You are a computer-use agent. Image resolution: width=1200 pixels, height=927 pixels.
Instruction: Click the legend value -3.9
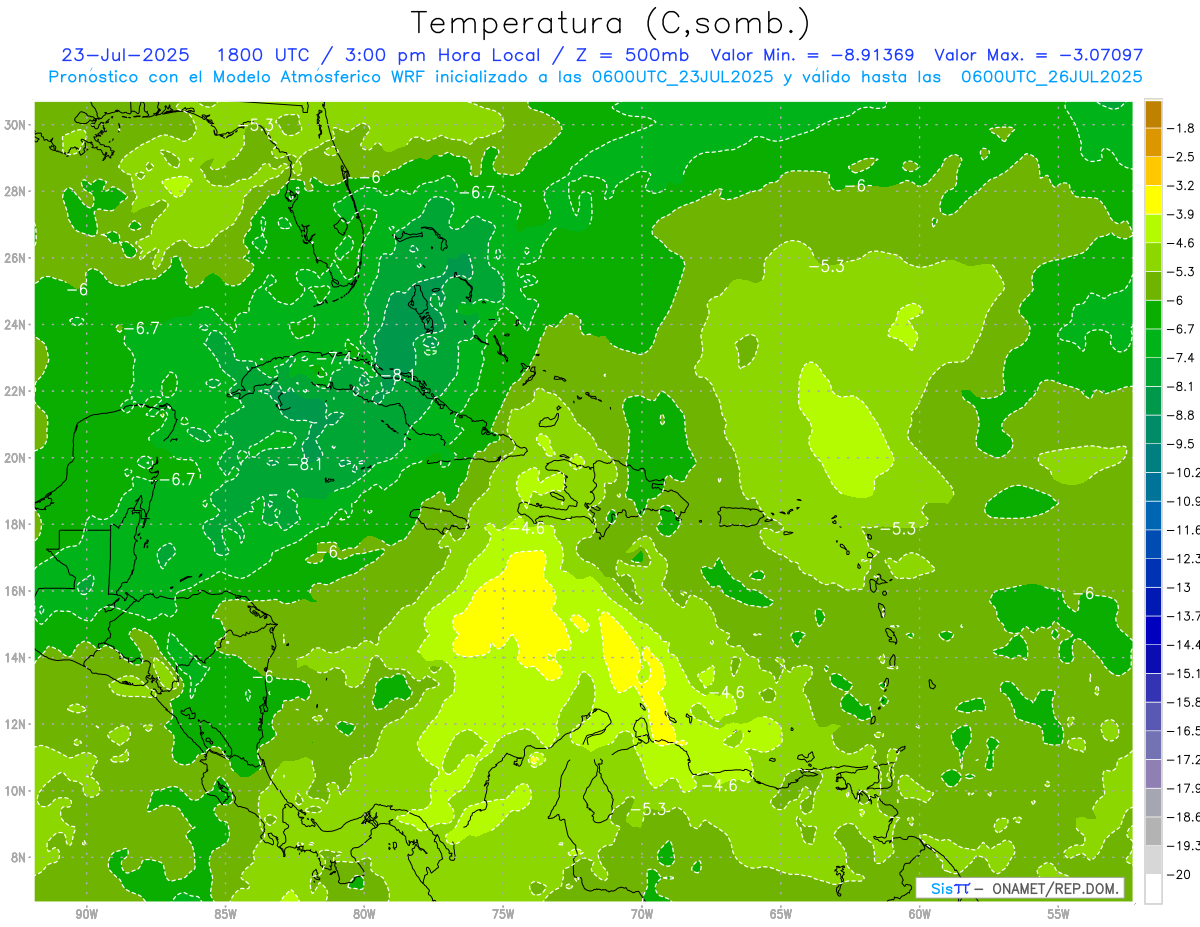tap(1182, 214)
